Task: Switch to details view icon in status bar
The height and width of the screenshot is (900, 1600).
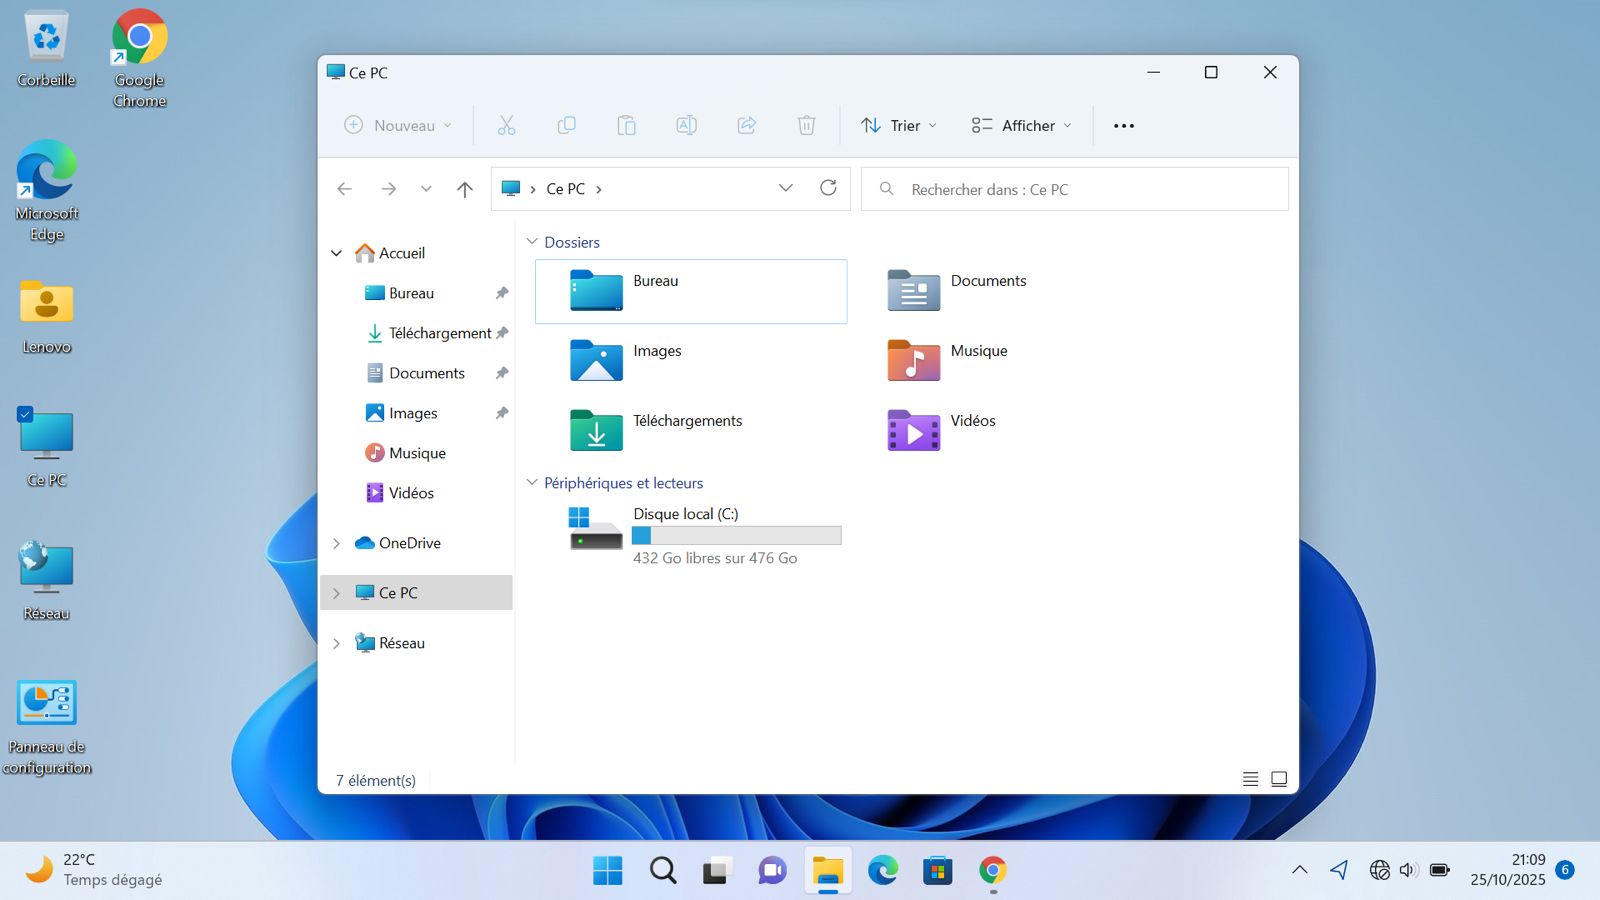Action: pyautogui.click(x=1250, y=779)
